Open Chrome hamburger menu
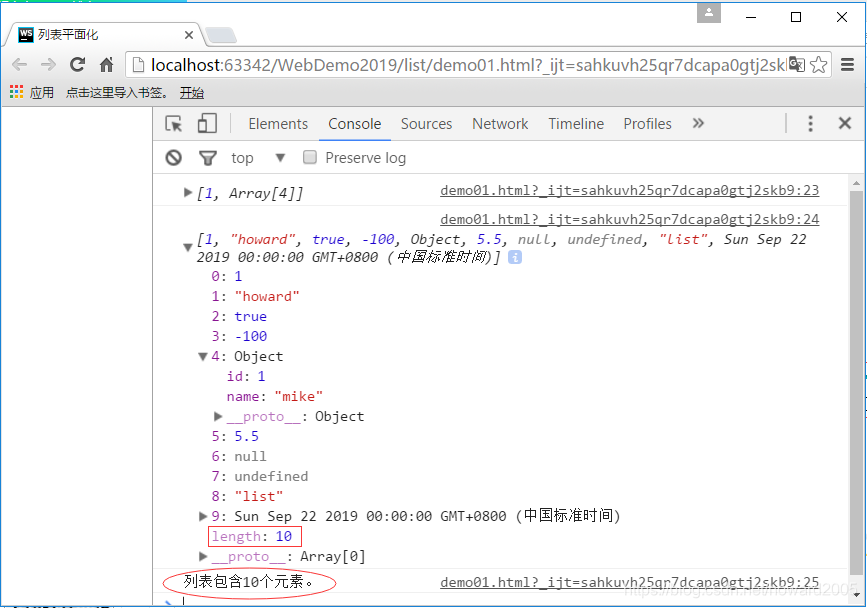The image size is (867, 608). pyautogui.click(x=848, y=65)
